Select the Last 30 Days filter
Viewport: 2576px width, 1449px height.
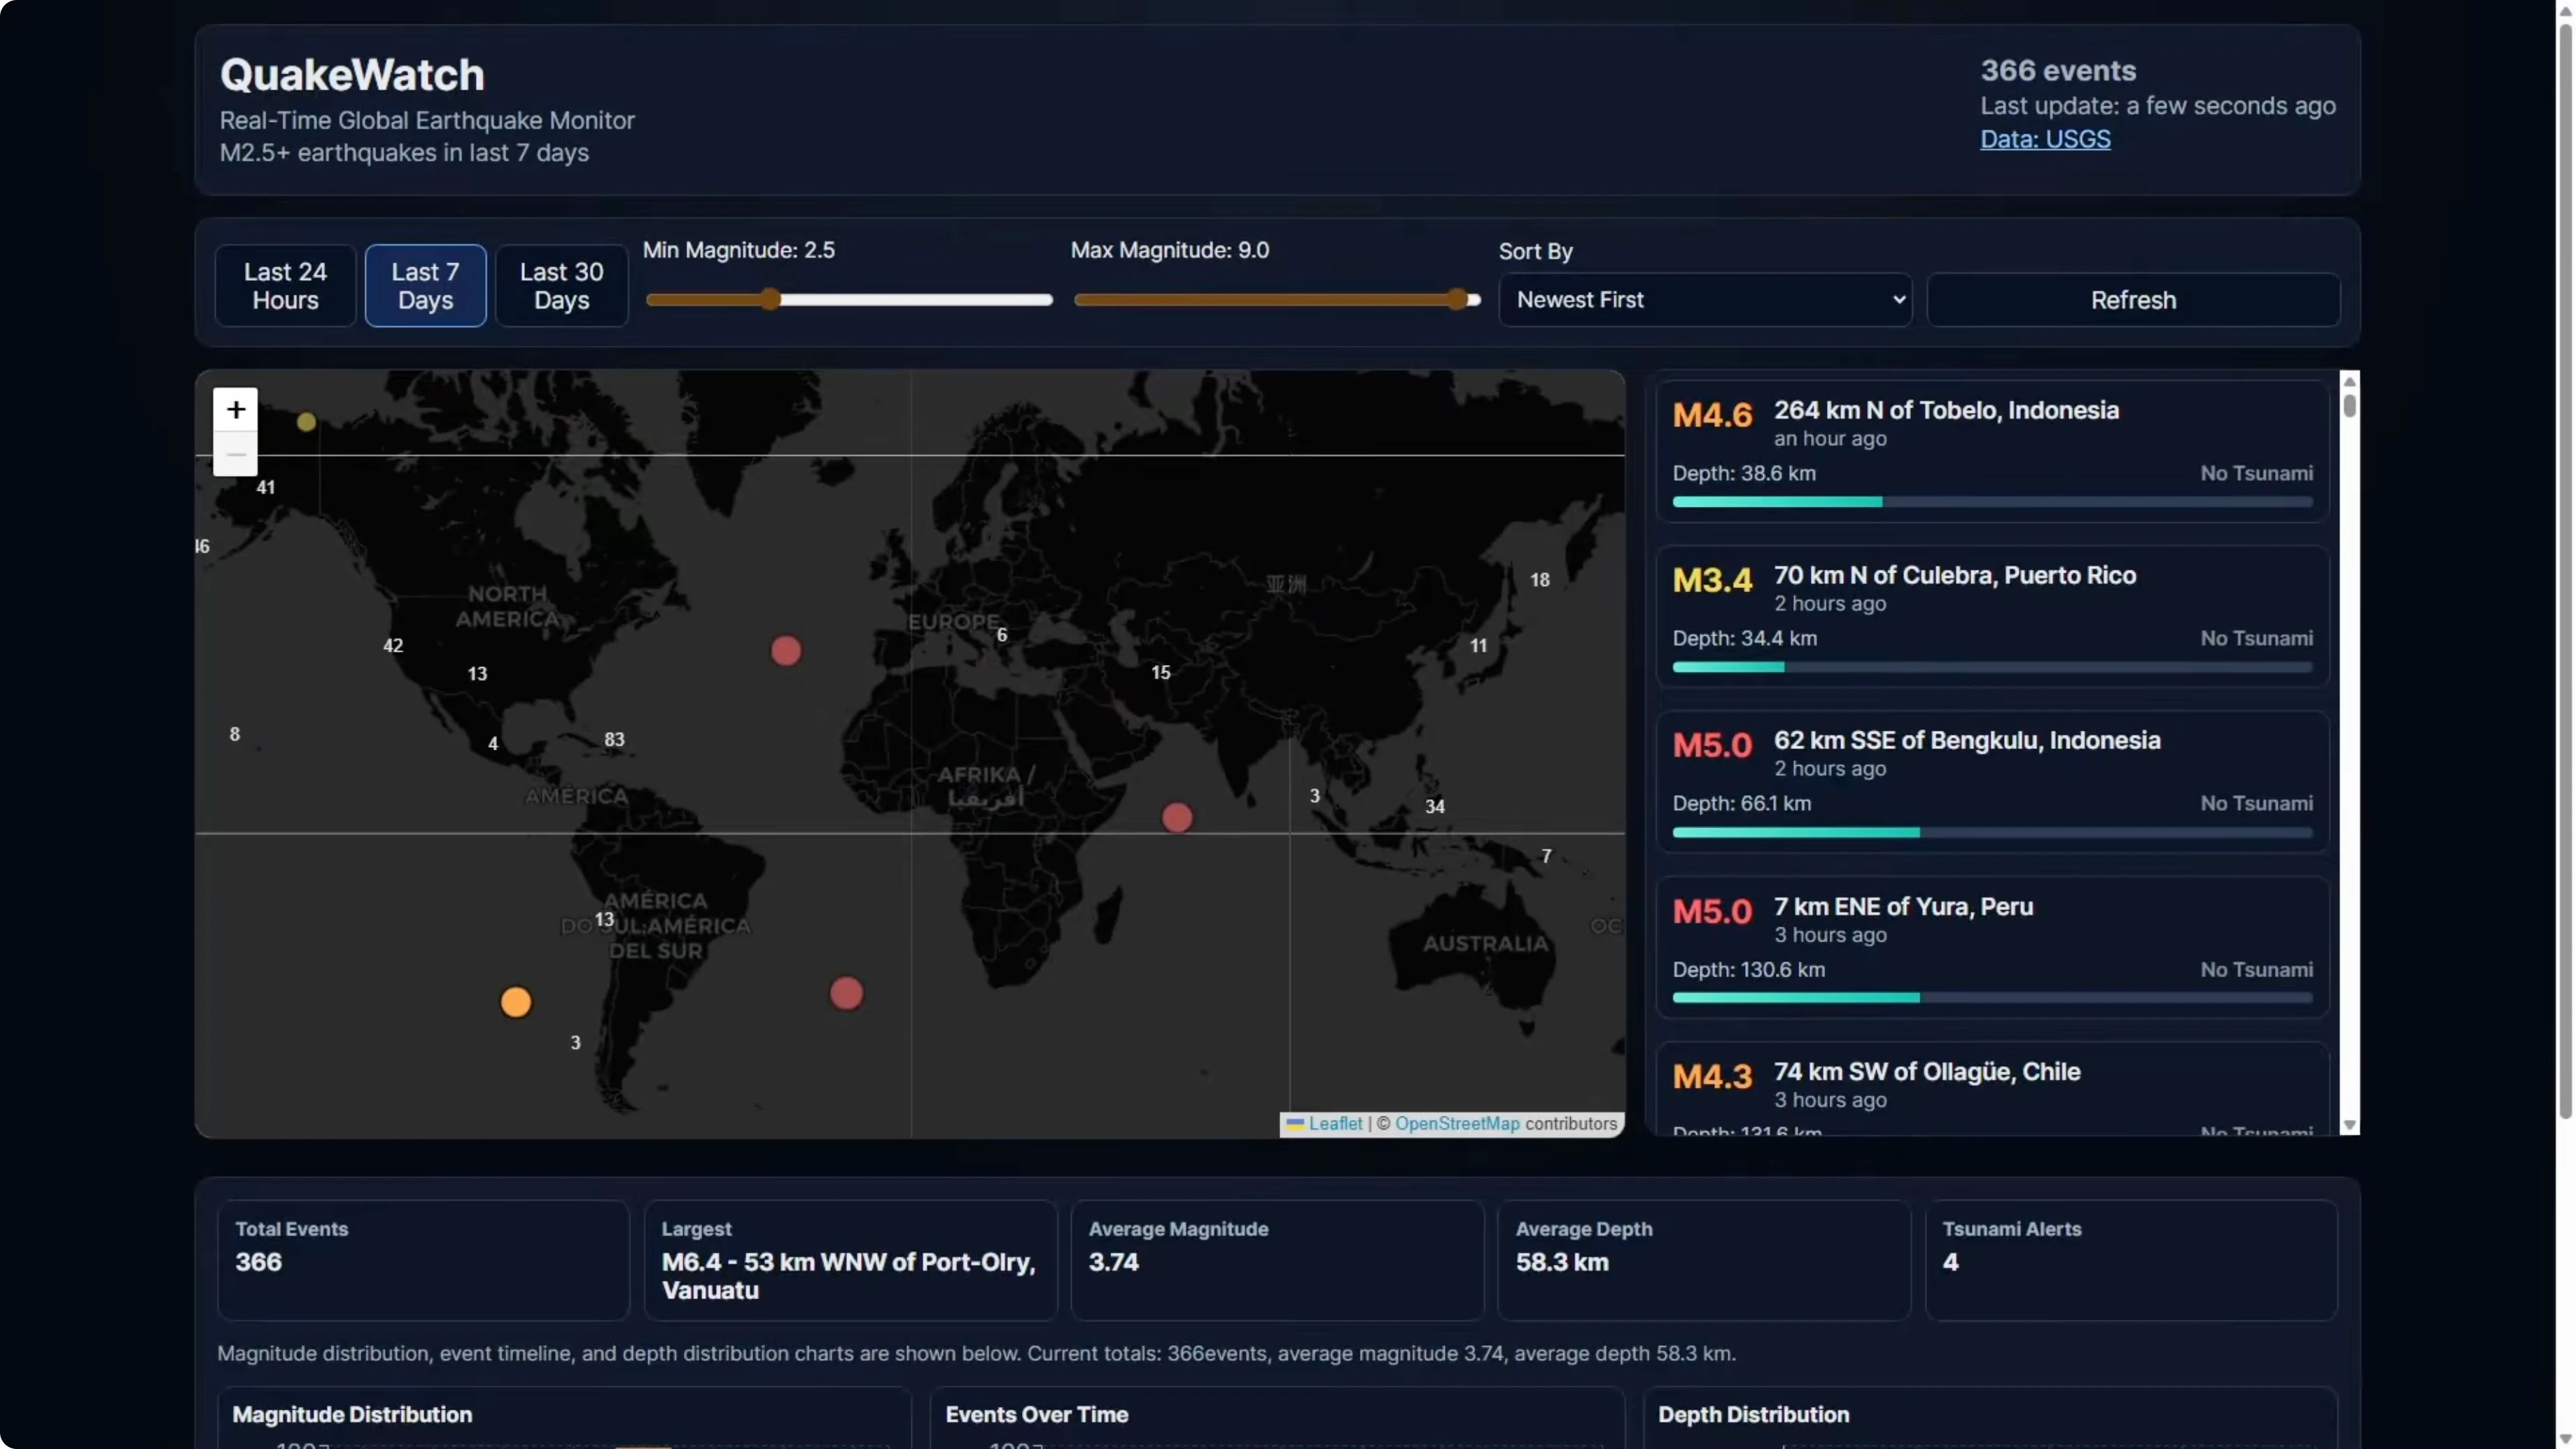pyautogui.click(x=561, y=286)
